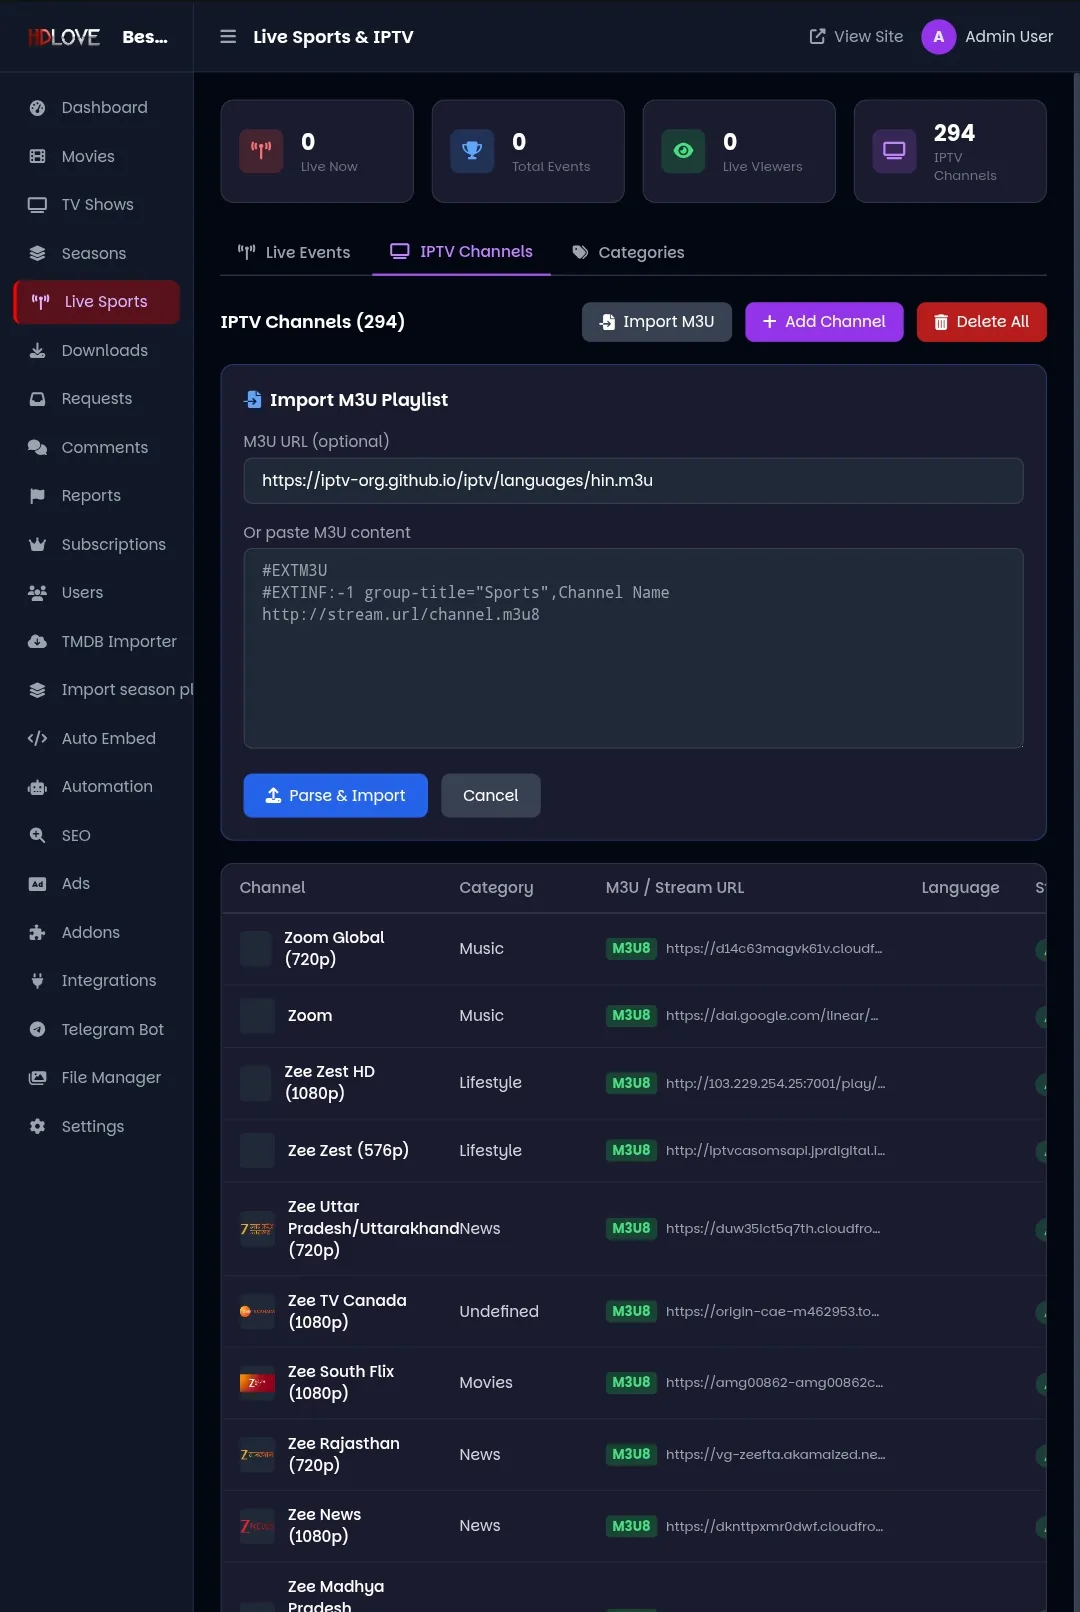
Task: Select the Telegram Bot icon
Action: coord(37,1029)
